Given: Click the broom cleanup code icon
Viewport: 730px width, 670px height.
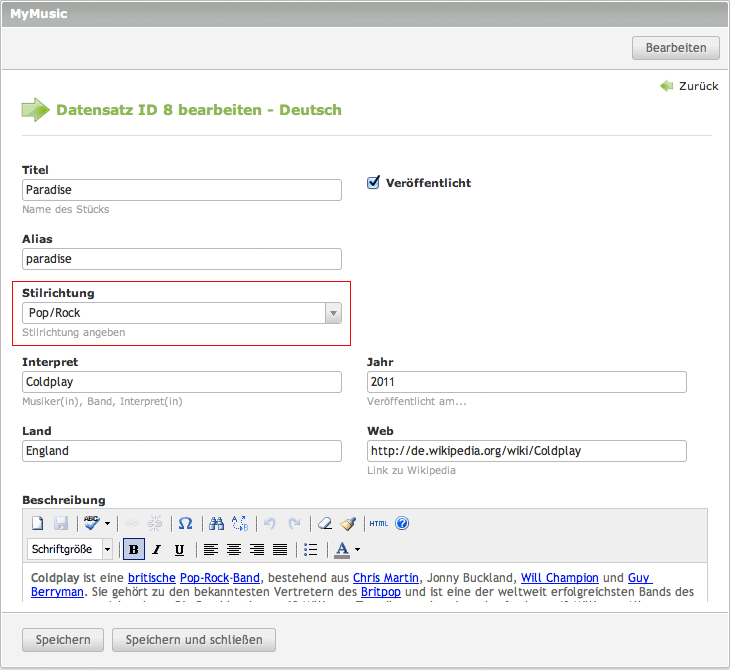Looking at the screenshot, I should (348, 523).
